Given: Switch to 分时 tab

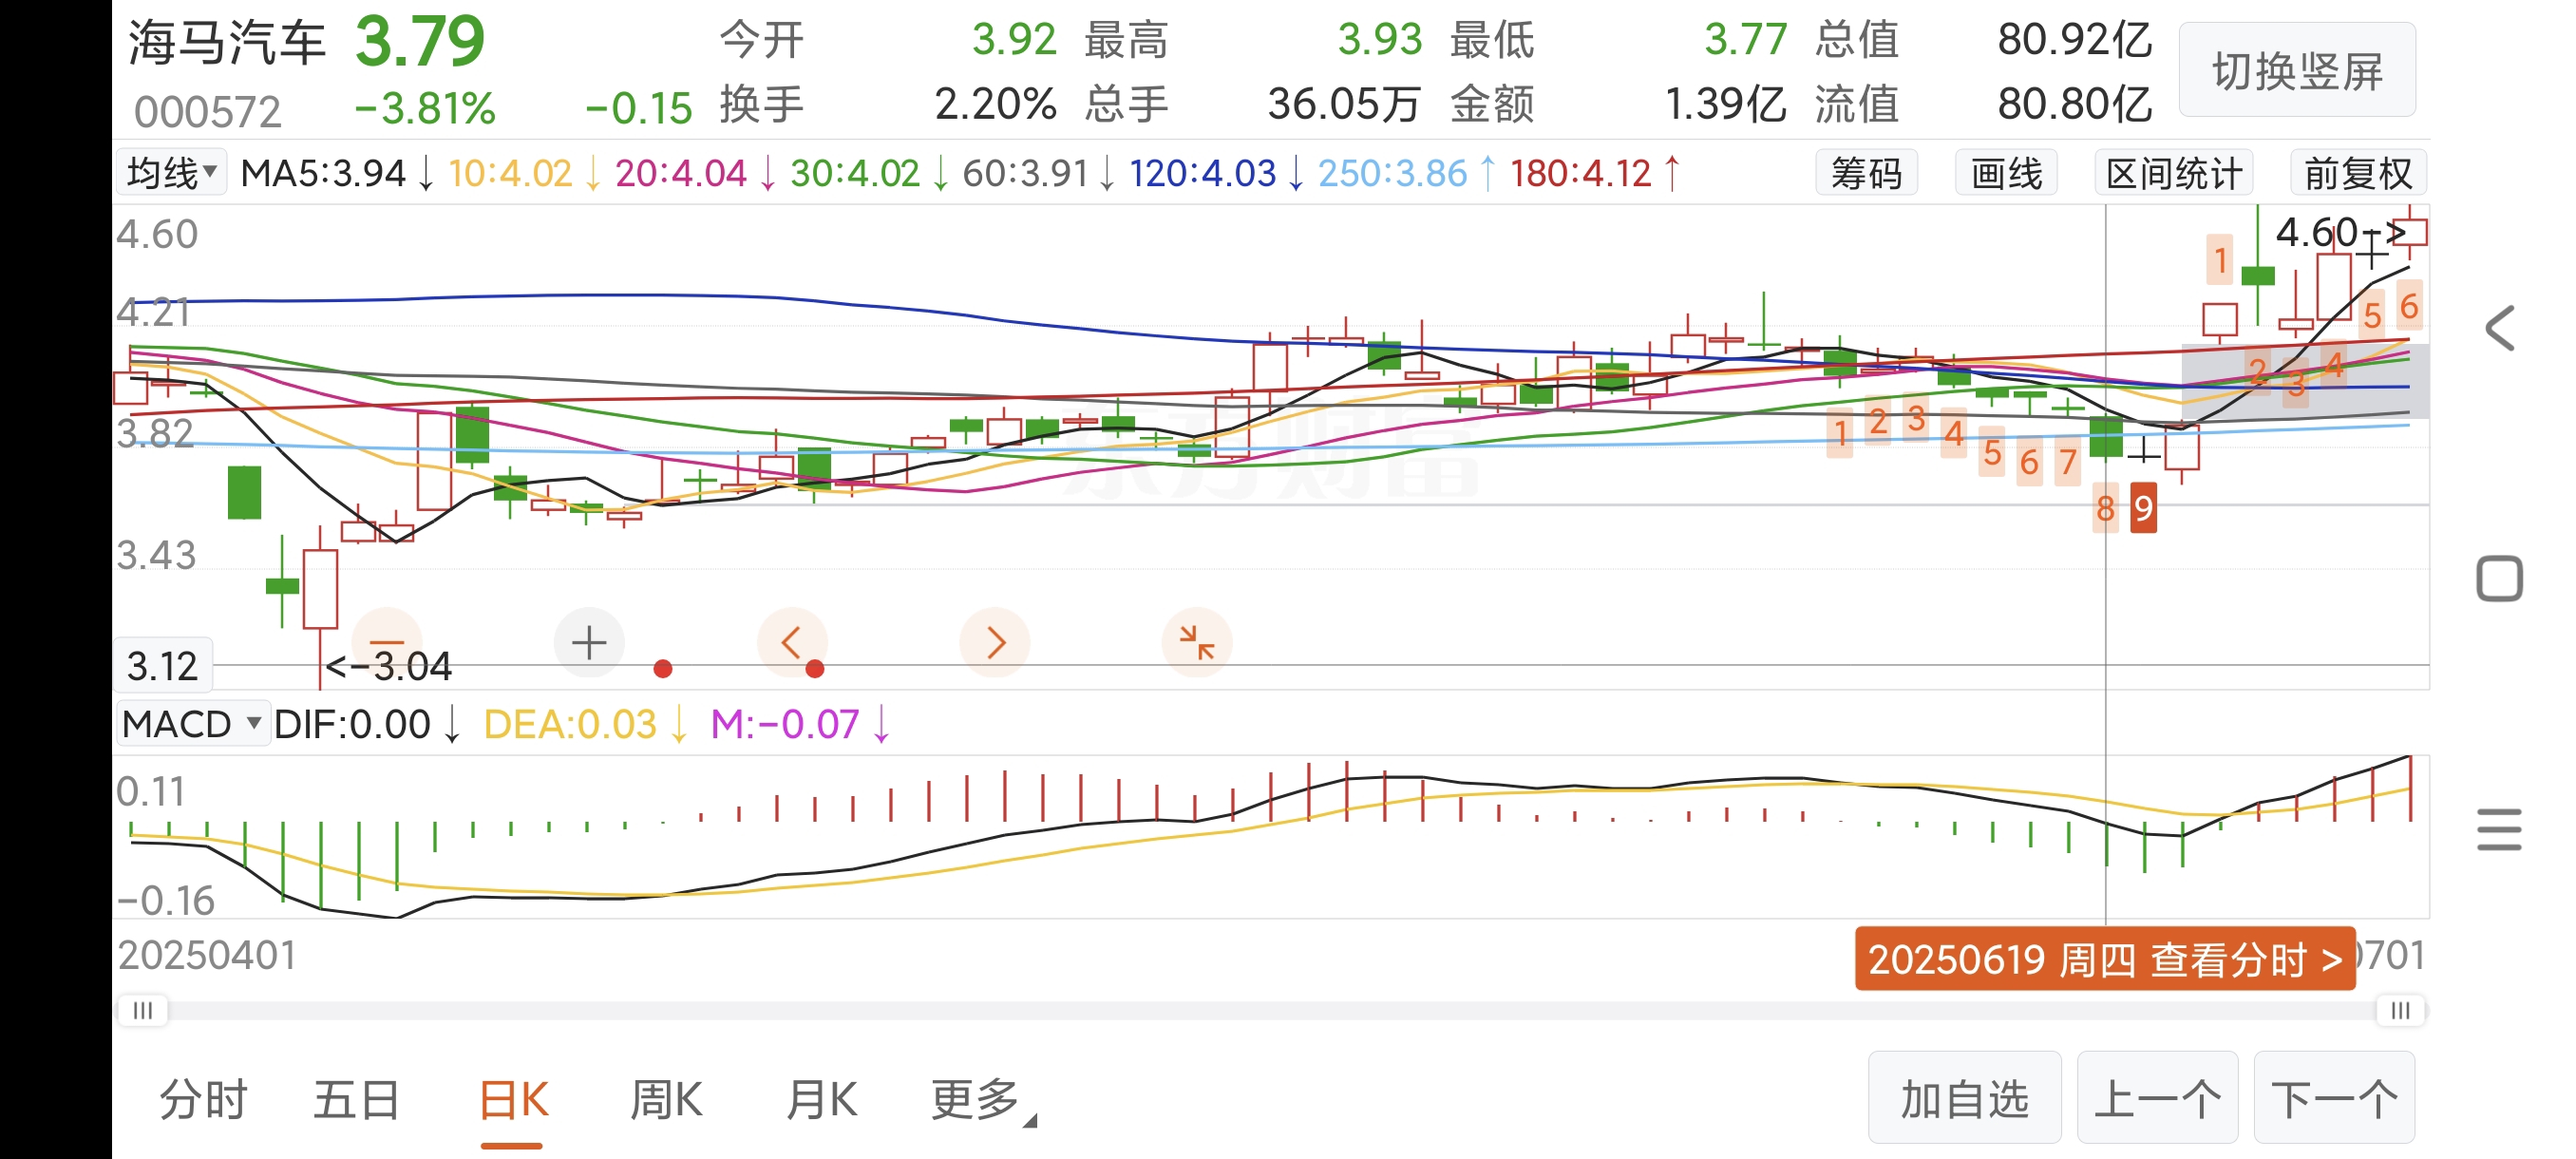Looking at the screenshot, I should (203, 1100).
